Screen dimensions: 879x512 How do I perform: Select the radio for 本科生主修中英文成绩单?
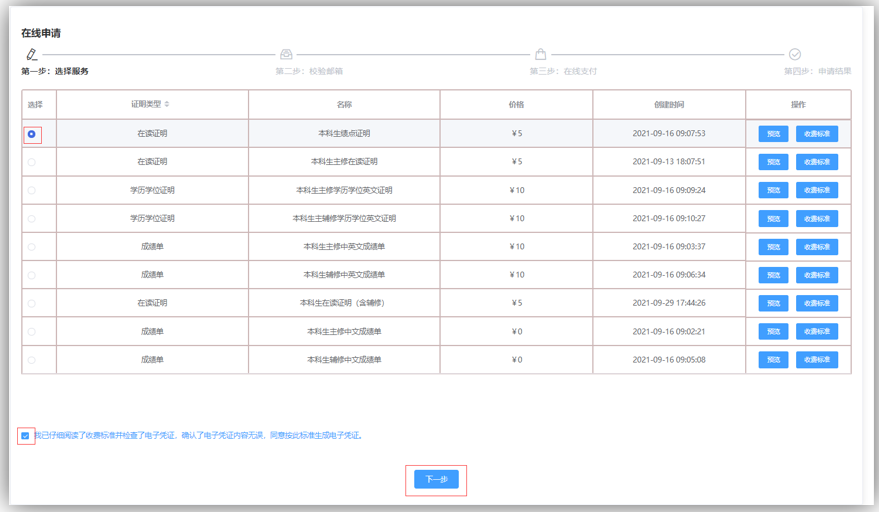tap(32, 247)
